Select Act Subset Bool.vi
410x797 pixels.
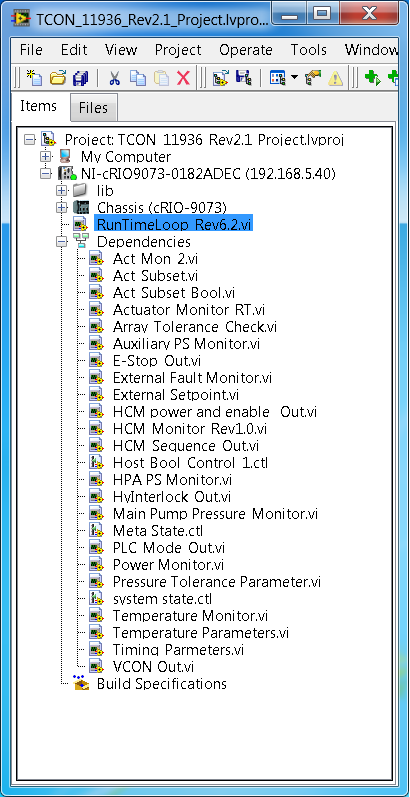(x=174, y=293)
